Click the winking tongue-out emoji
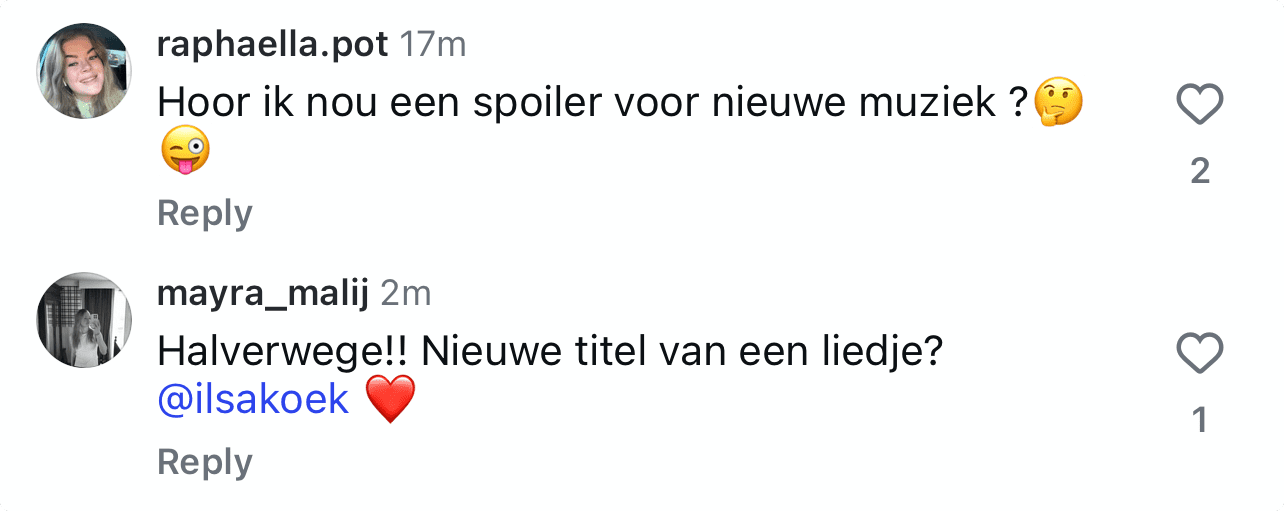This screenshot has width=1284, height=511. pyautogui.click(x=185, y=152)
